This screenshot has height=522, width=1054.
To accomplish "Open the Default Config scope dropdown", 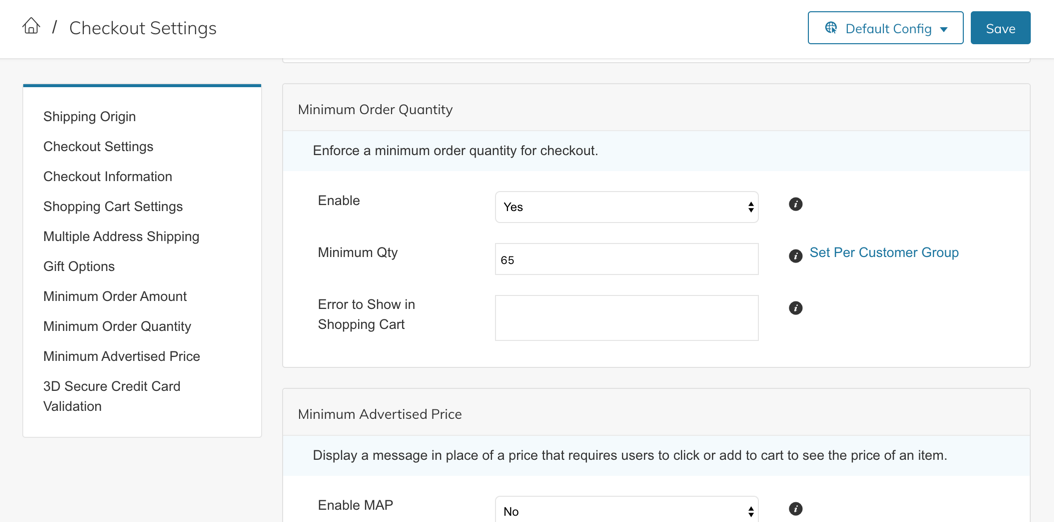I will tap(885, 28).
